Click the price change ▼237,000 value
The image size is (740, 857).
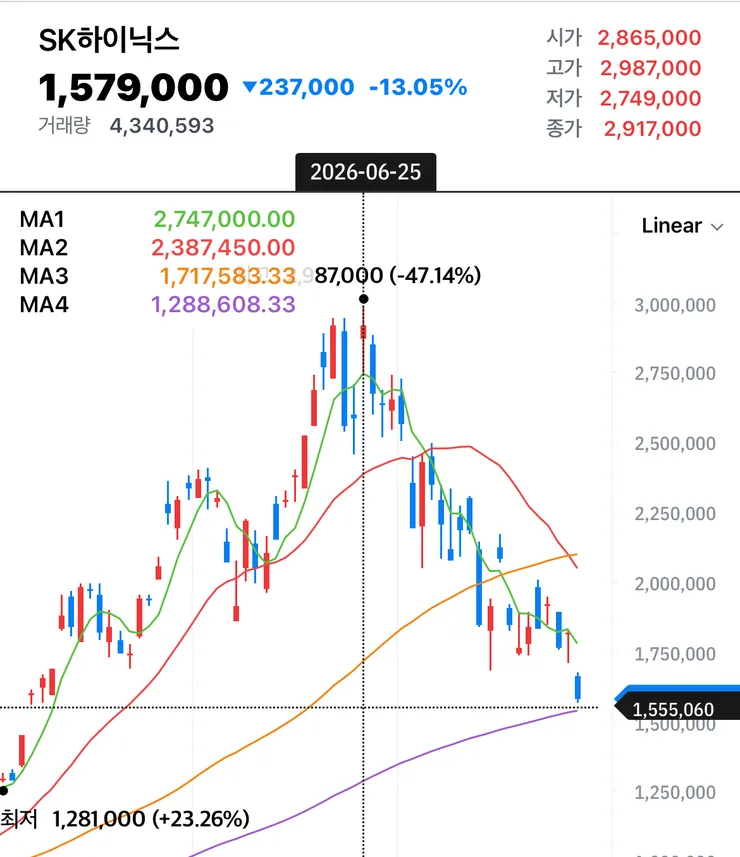(298, 87)
